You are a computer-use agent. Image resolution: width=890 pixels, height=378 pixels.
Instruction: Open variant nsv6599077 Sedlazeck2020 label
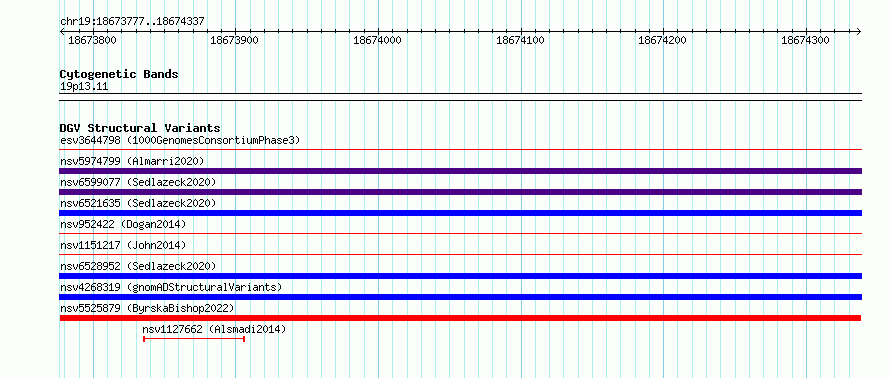tap(138, 182)
